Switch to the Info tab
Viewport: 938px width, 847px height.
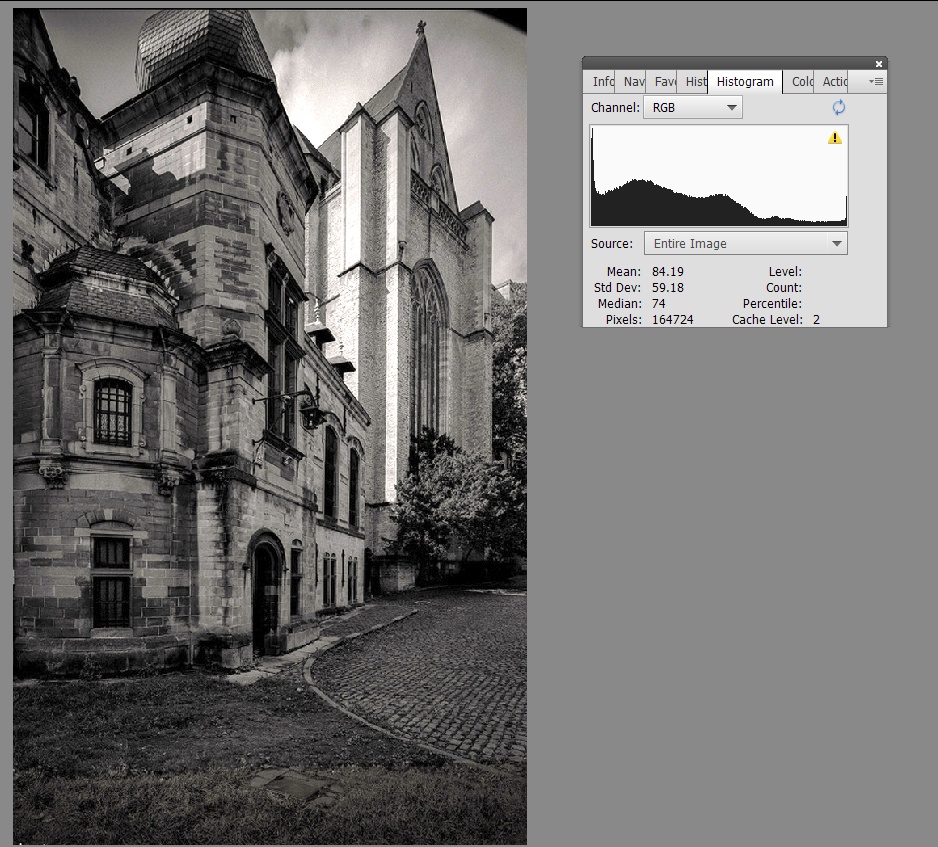click(x=602, y=82)
